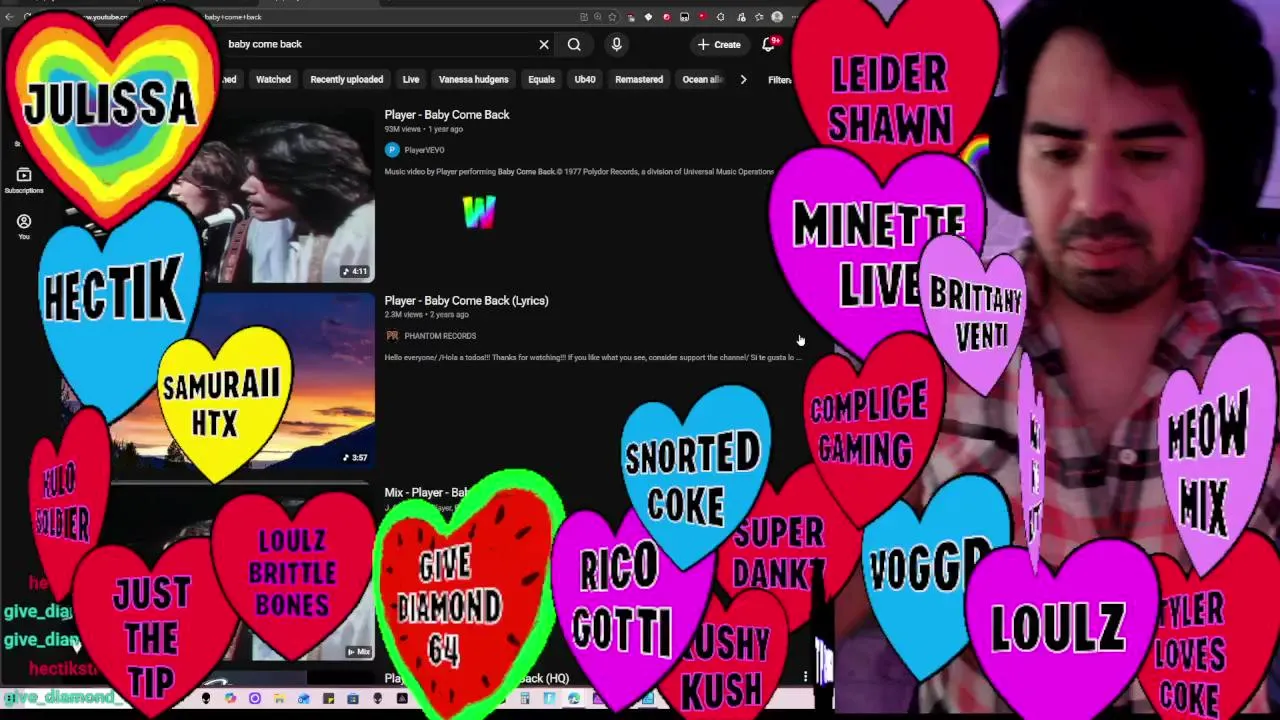Open the Mix - Player playlist title
The image size is (1280, 720).
[427, 493]
